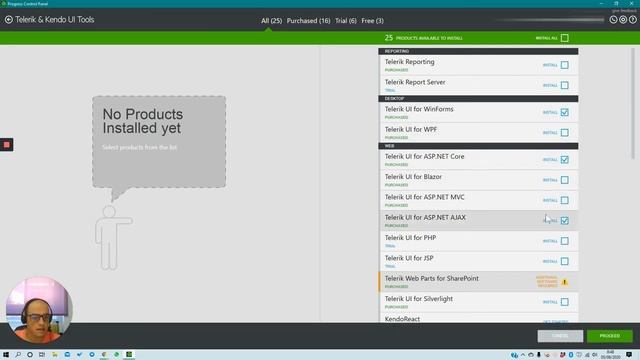
Task: Click the Web section header
Action: [x=478, y=146]
